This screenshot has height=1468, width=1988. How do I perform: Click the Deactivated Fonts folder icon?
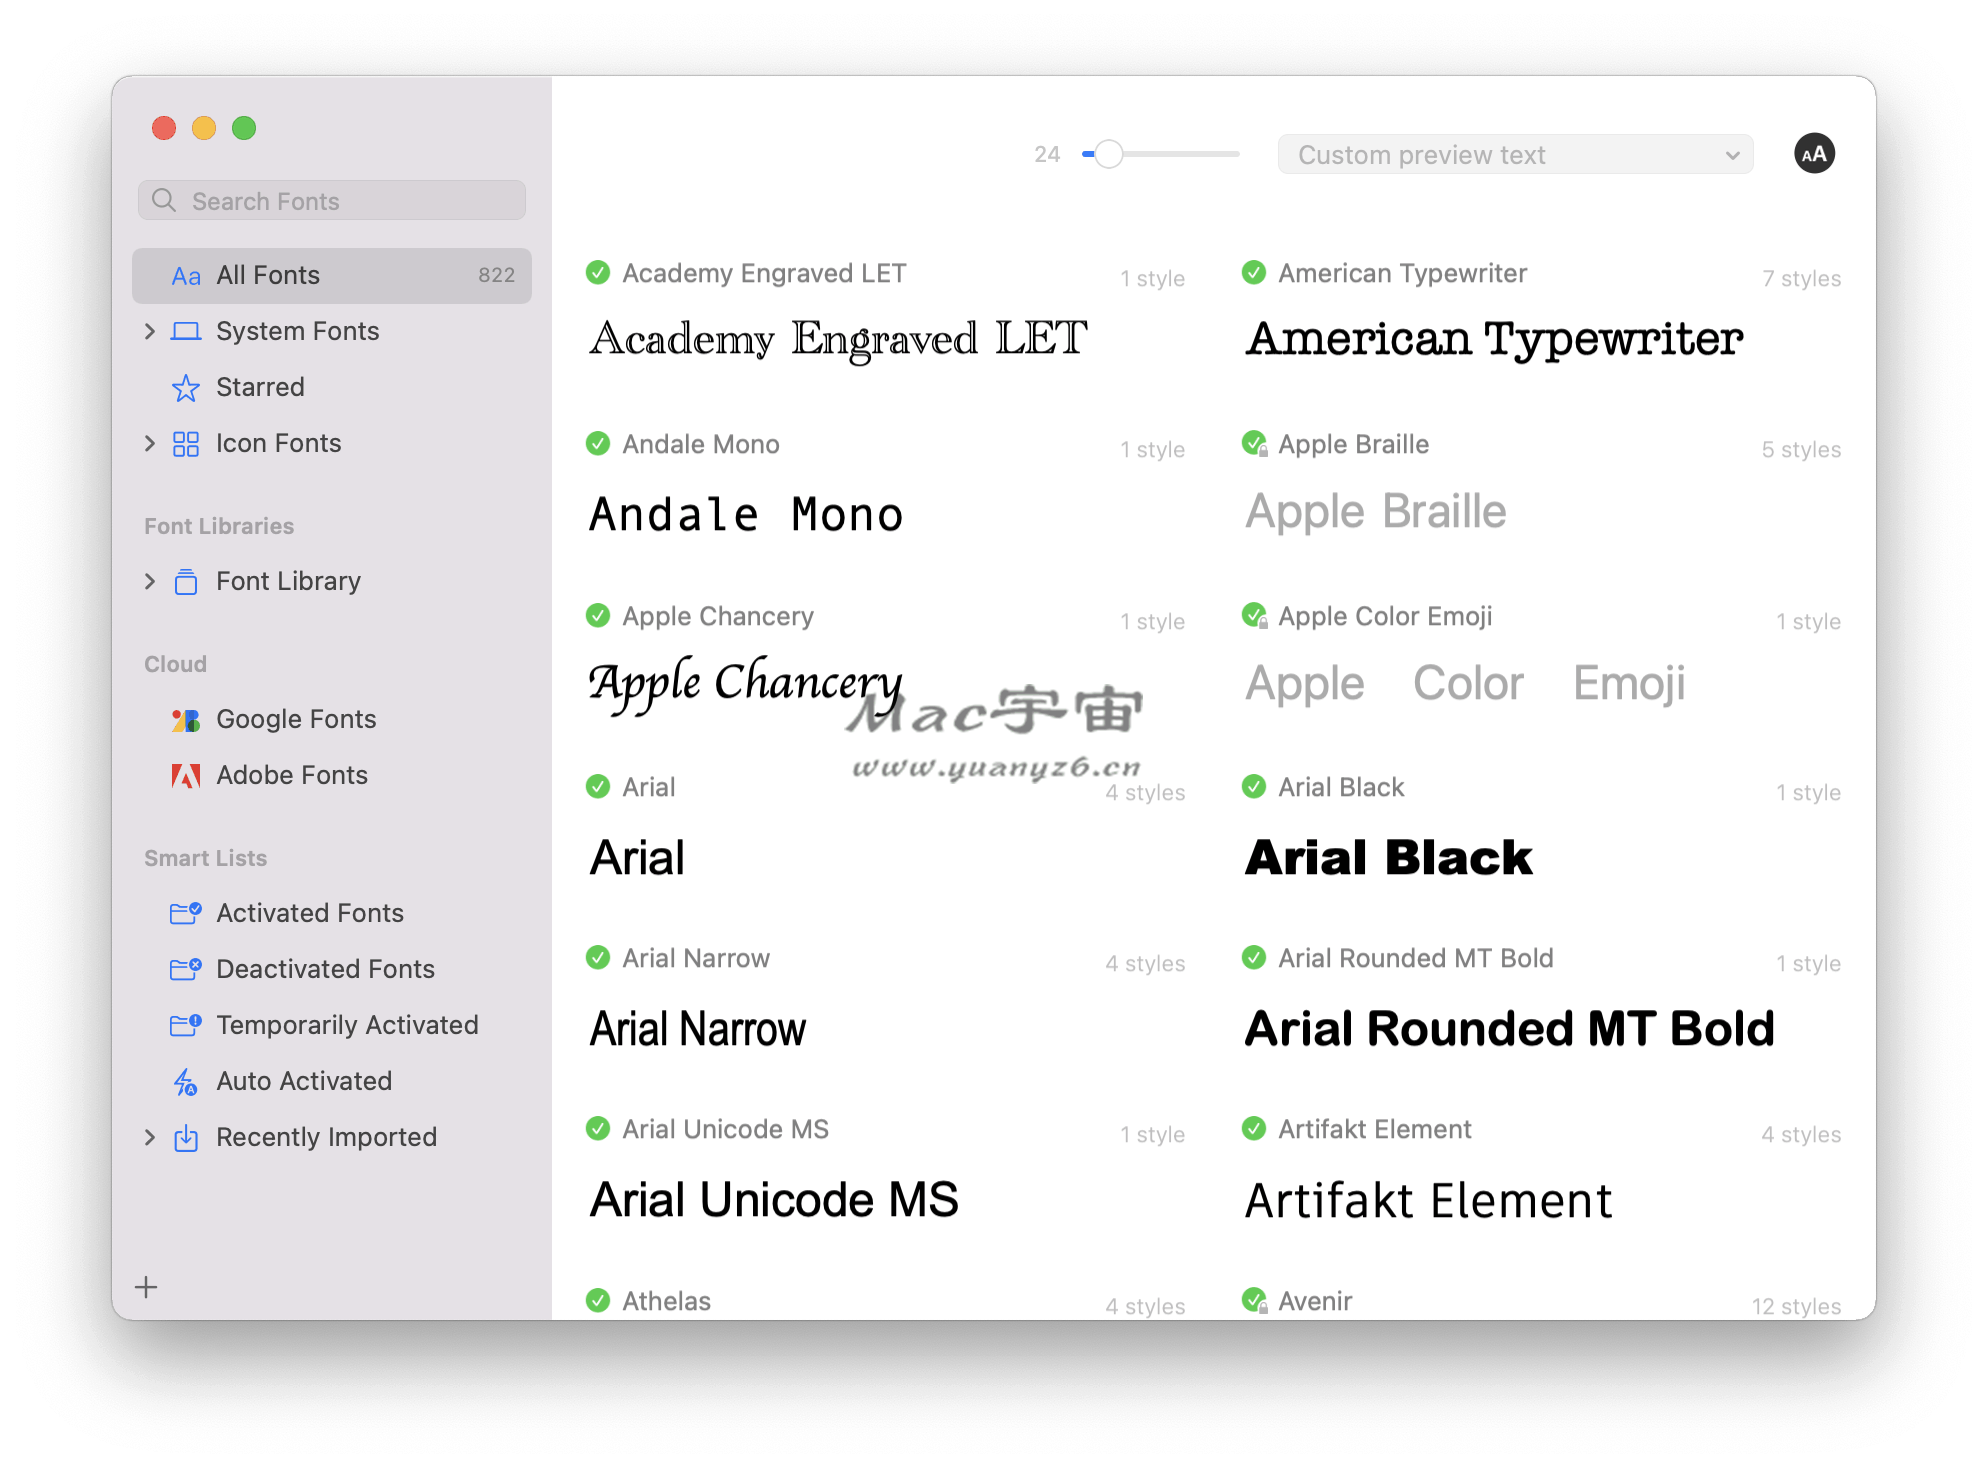[x=186, y=969]
